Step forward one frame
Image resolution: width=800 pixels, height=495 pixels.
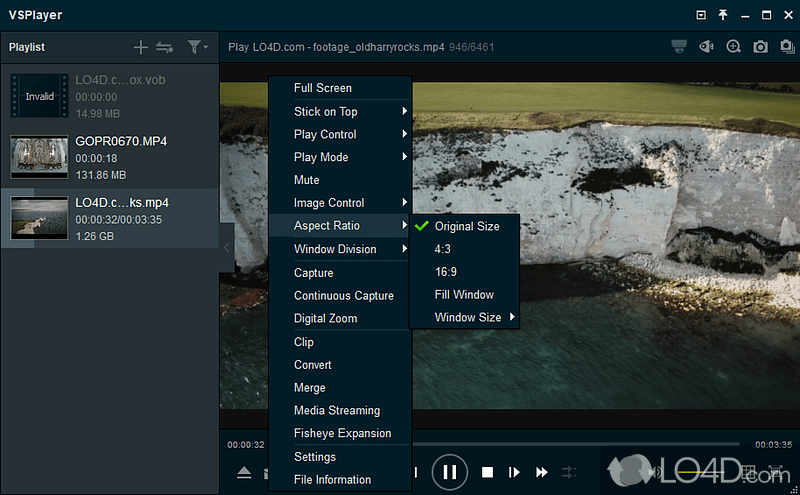(514, 473)
